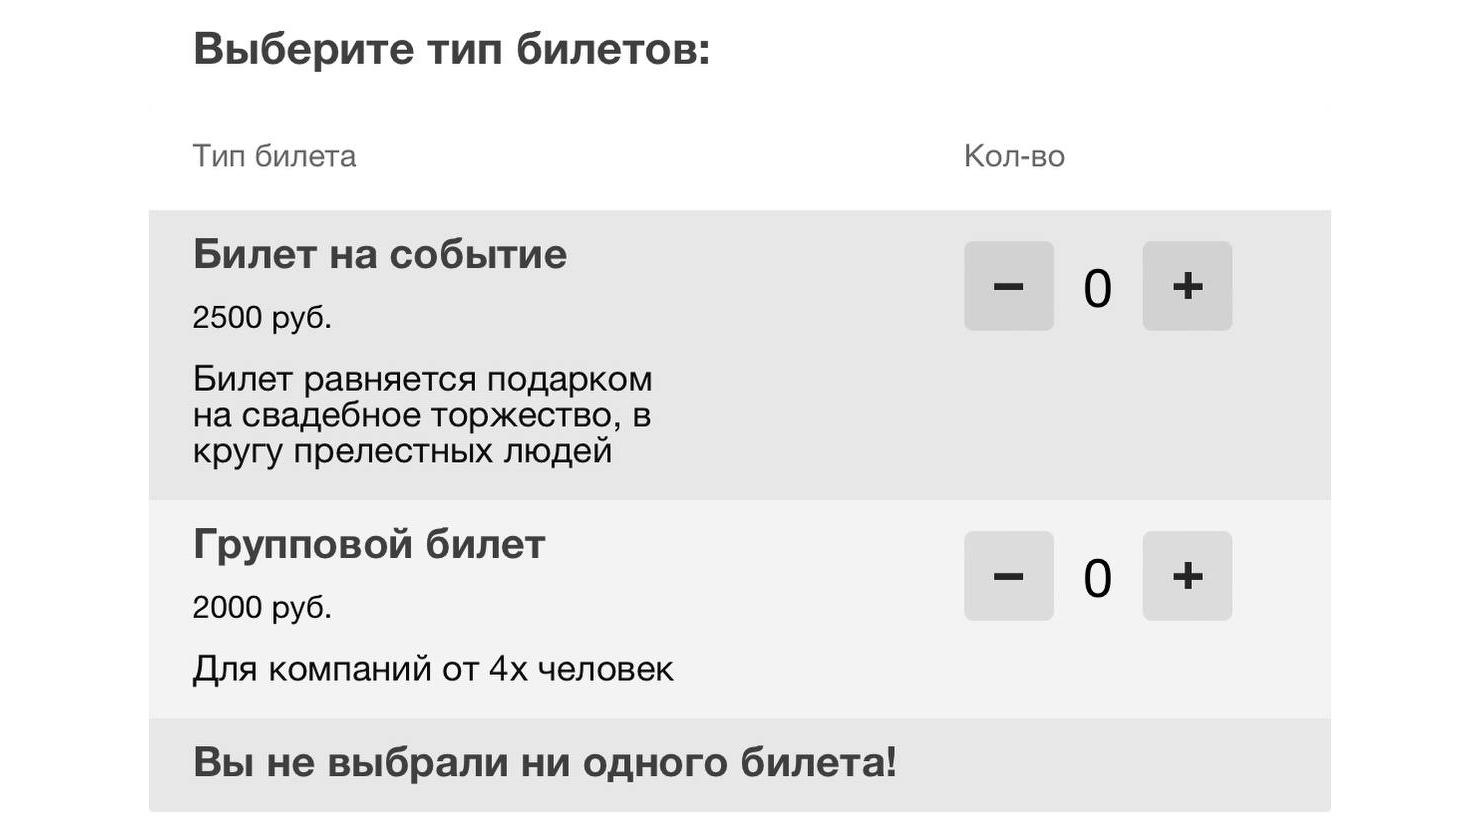Click the "2500 руб." price label
Image resolution: width=1480 pixels, height=832 pixels.
click(x=264, y=316)
